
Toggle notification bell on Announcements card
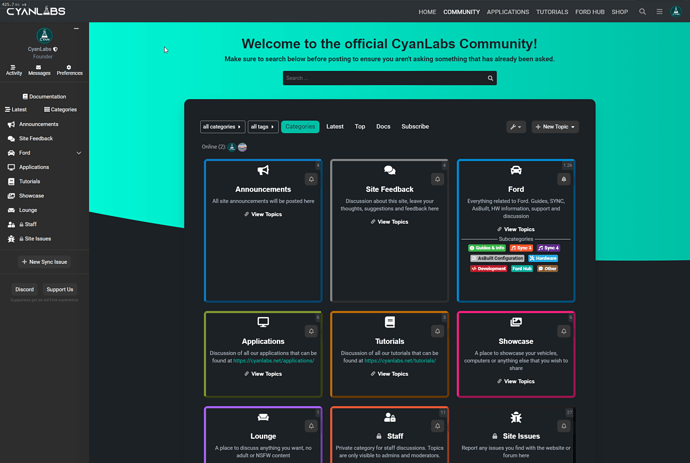[311, 179]
